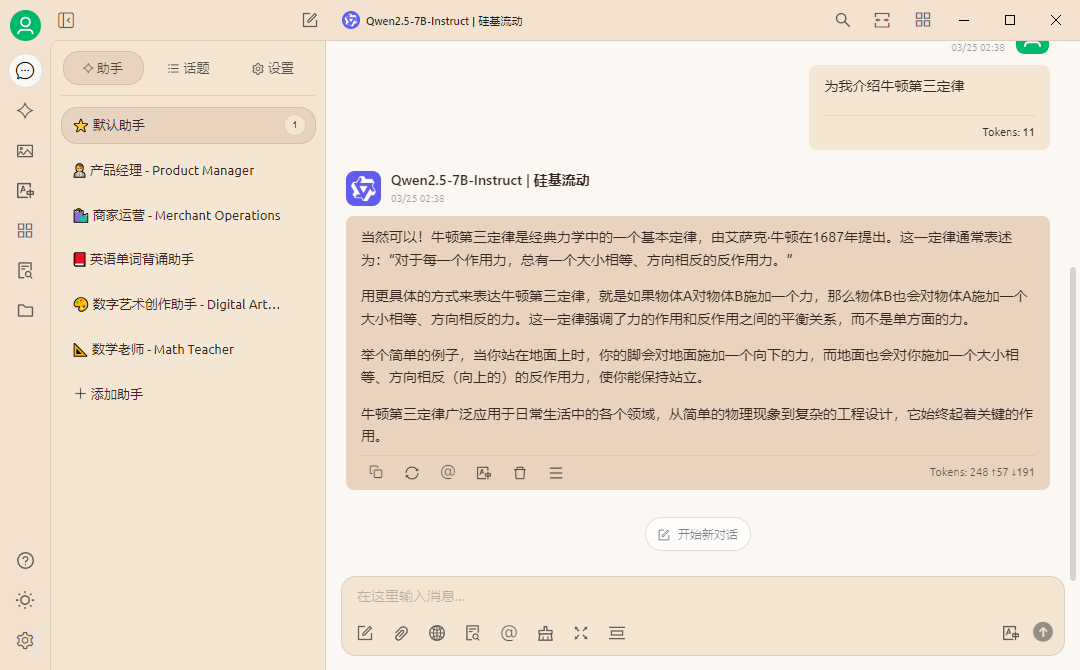The height and width of the screenshot is (670, 1080).
Task: Delete the assistant's message
Action: 519,472
